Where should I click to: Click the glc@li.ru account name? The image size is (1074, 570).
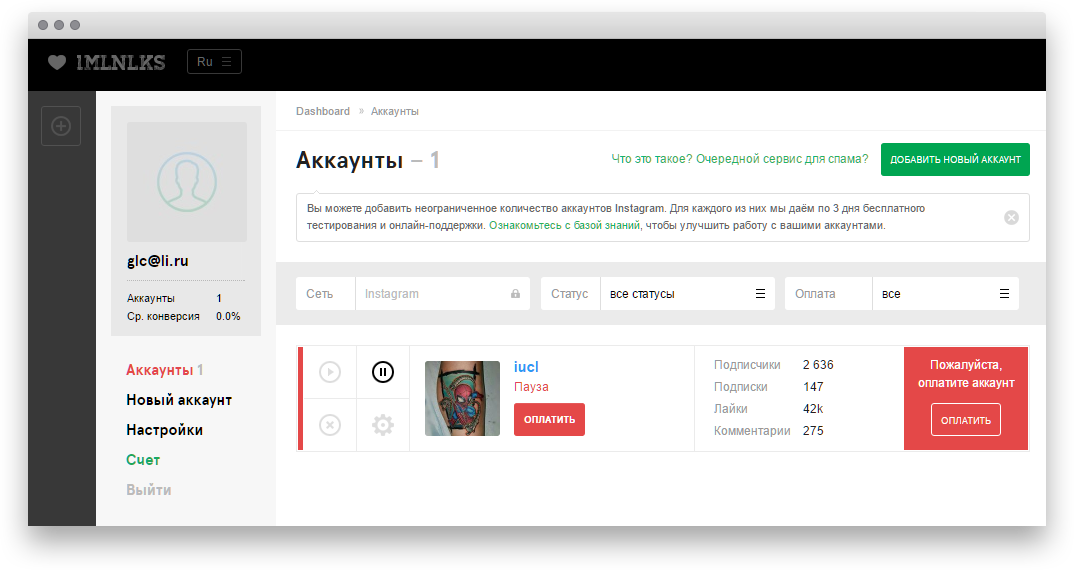tap(158, 261)
